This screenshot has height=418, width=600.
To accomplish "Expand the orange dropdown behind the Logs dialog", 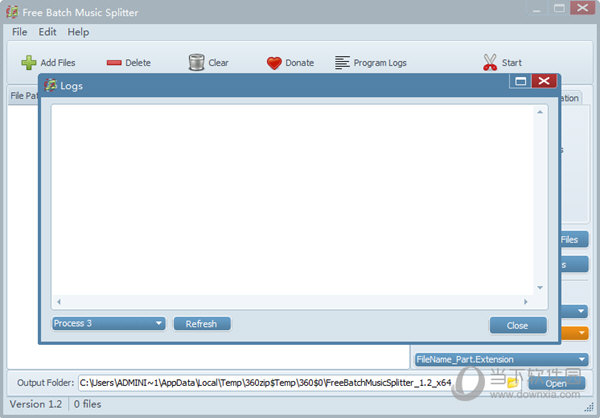I will [x=575, y=333].
